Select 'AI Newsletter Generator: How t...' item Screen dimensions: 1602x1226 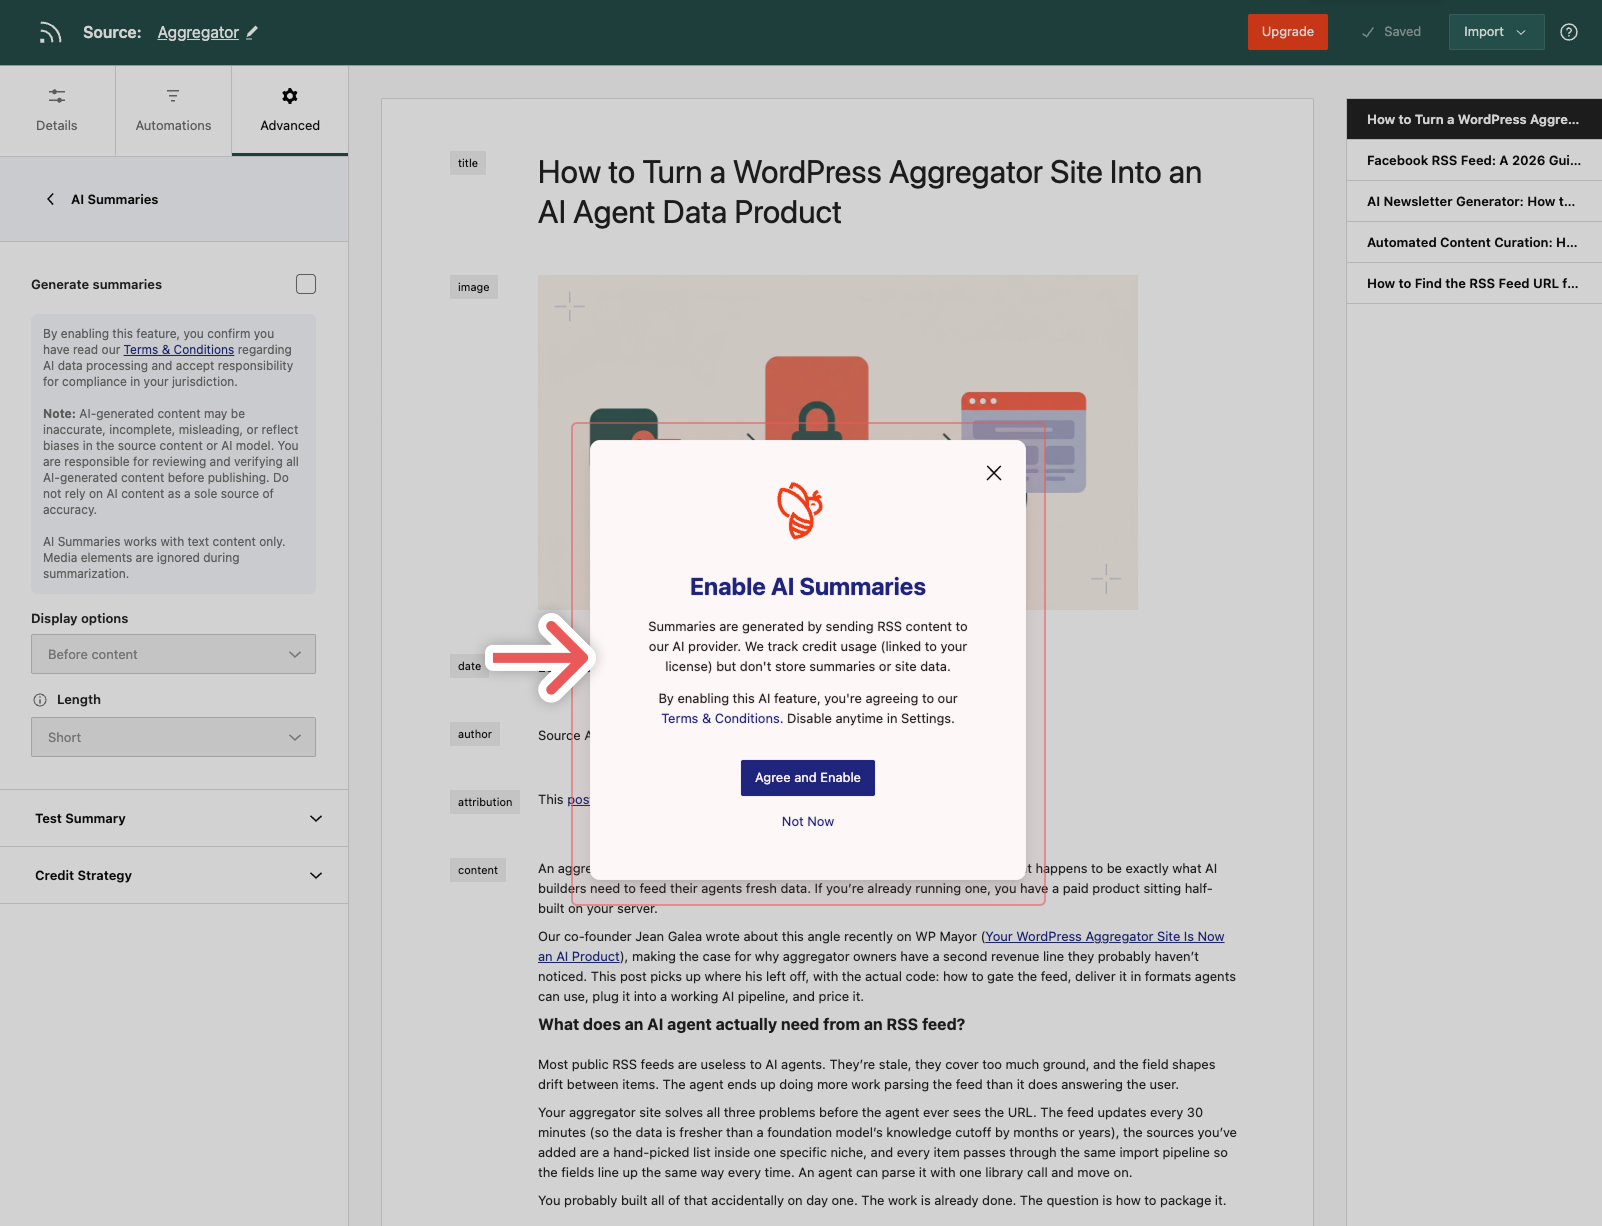click(x=1474, y=201)
